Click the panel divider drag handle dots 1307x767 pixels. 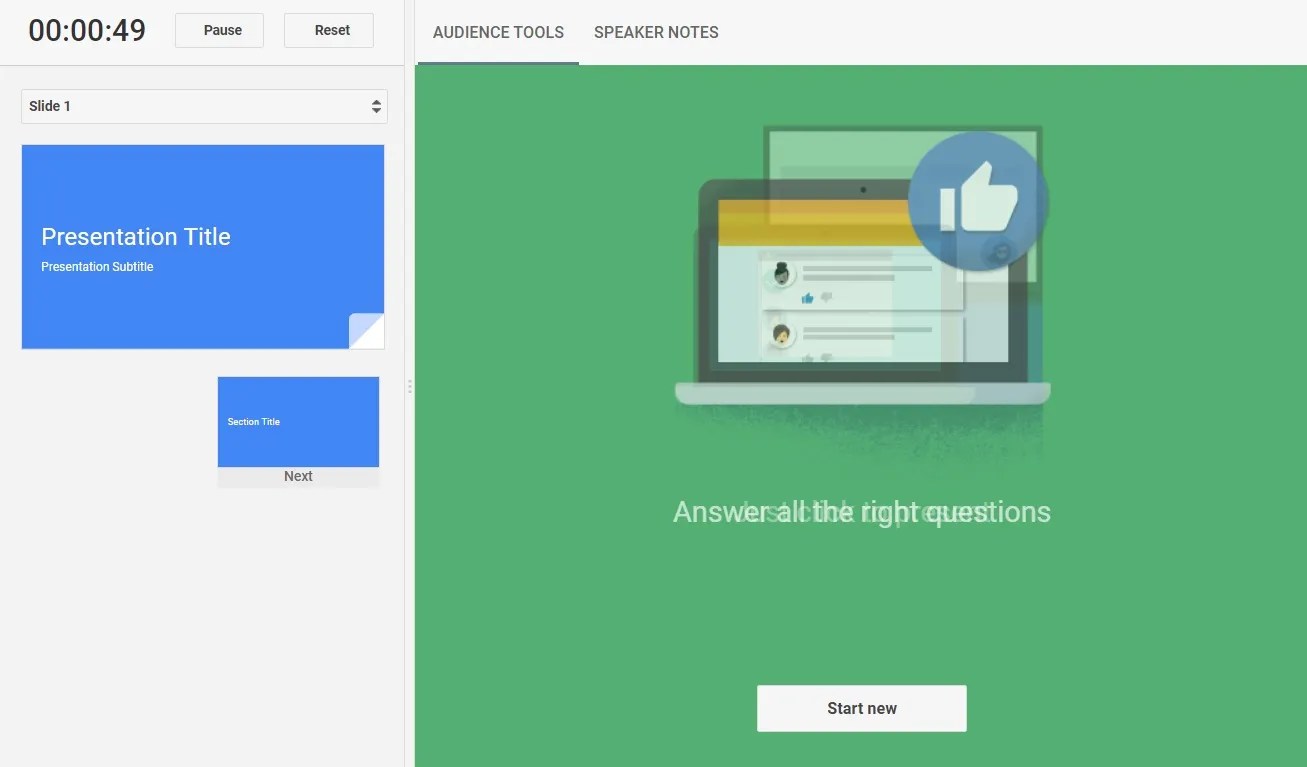(410, 386)
